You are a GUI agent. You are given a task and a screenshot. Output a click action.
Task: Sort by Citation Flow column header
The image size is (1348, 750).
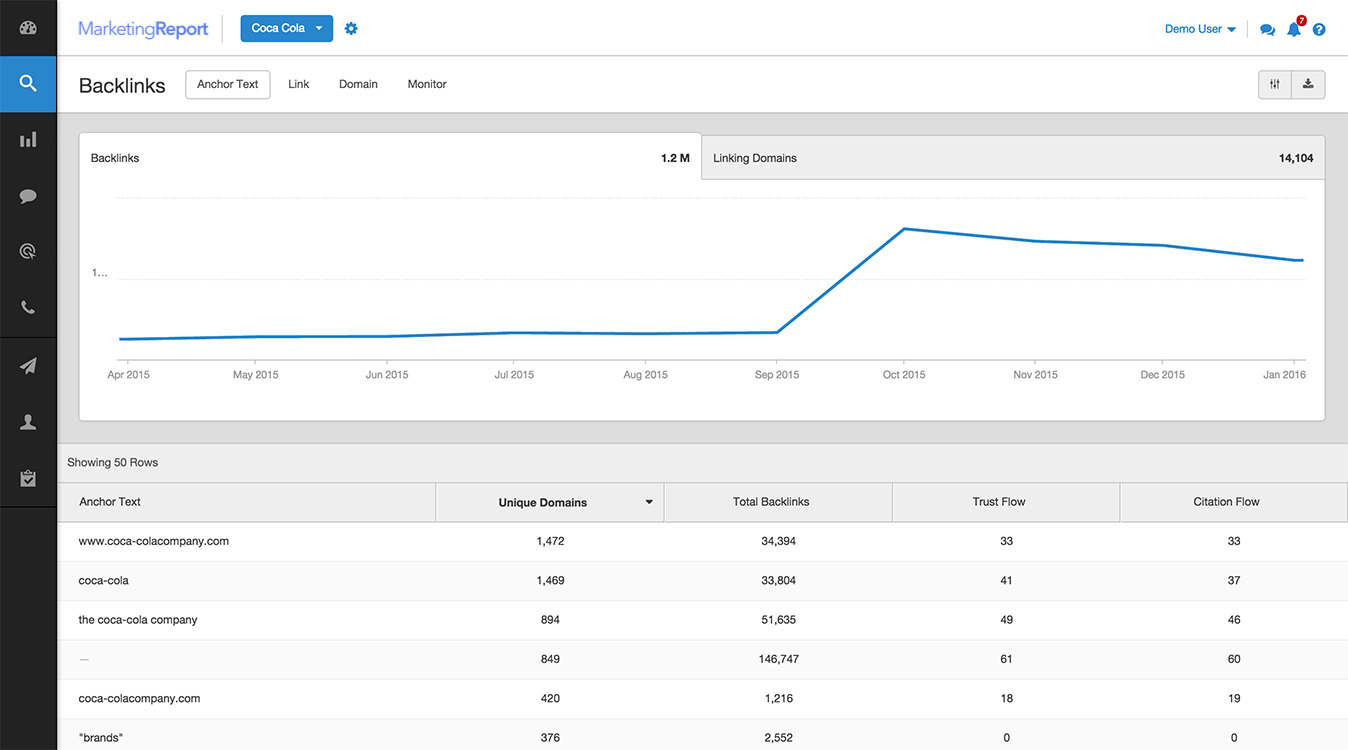pyautogui.click(x=1234, y=502)
